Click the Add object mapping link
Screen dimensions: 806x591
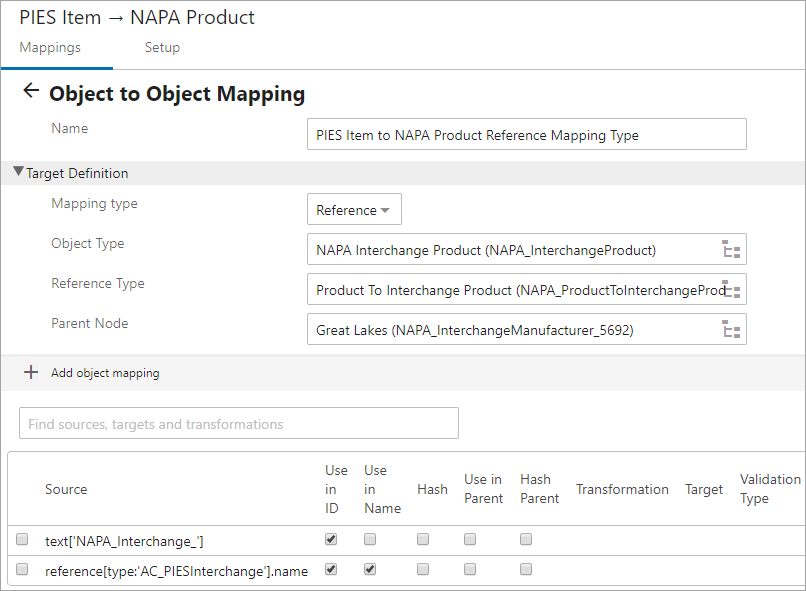pos(105,373)
